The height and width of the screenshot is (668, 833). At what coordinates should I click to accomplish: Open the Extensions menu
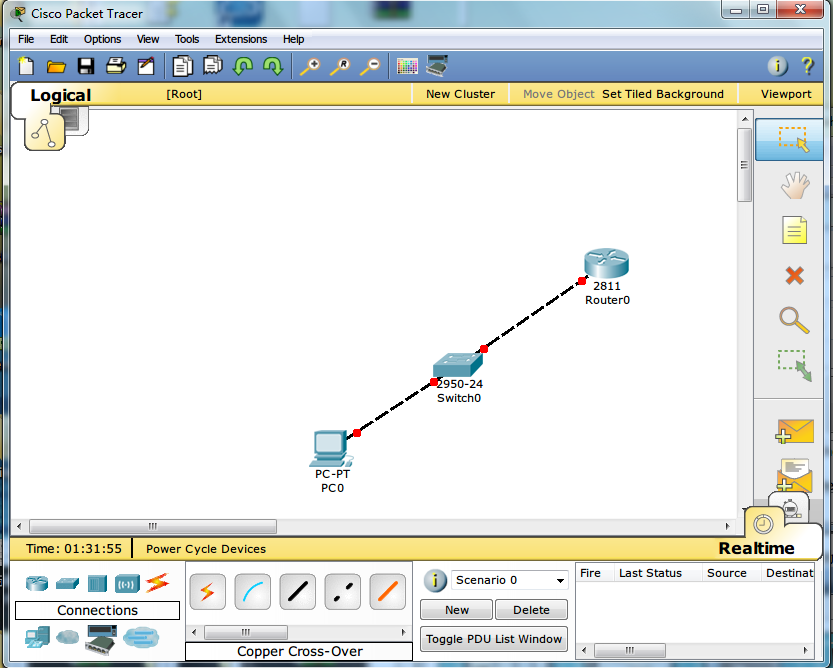pyautogui.click(x=241, y=39)
